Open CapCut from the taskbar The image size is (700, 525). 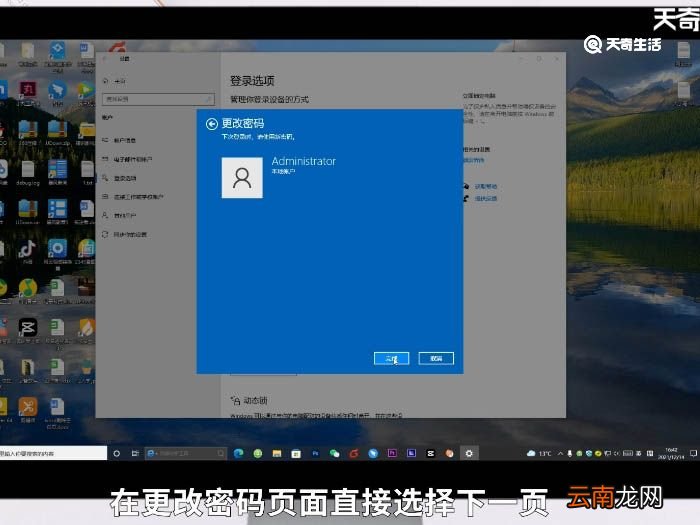point(430,454)
